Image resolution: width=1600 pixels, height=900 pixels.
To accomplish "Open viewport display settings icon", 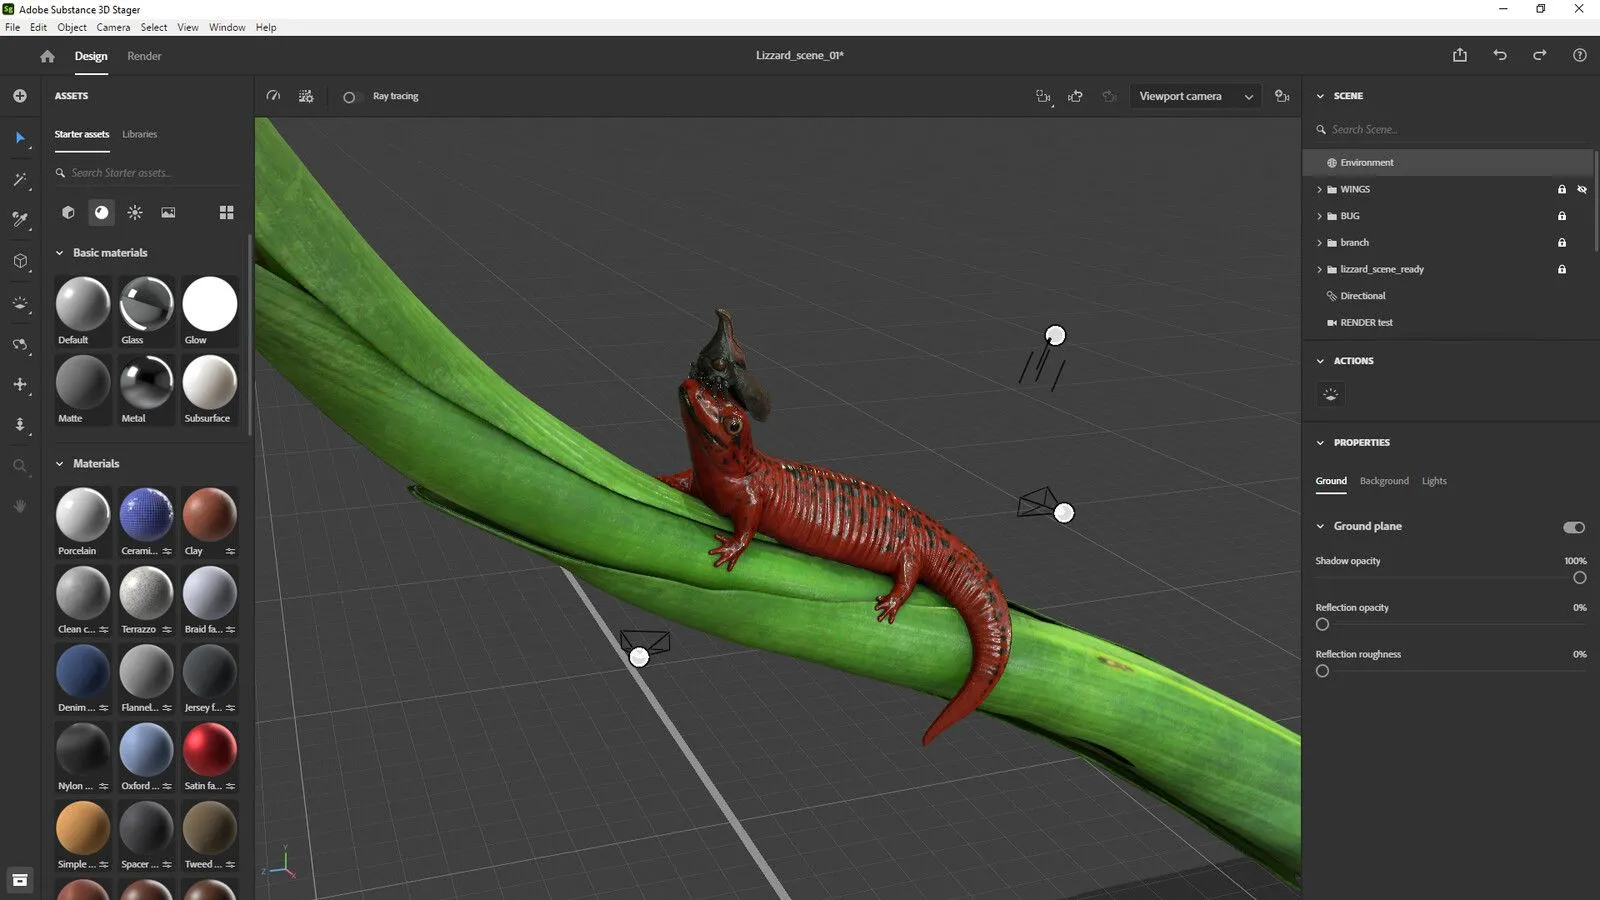I will (306, 96).
